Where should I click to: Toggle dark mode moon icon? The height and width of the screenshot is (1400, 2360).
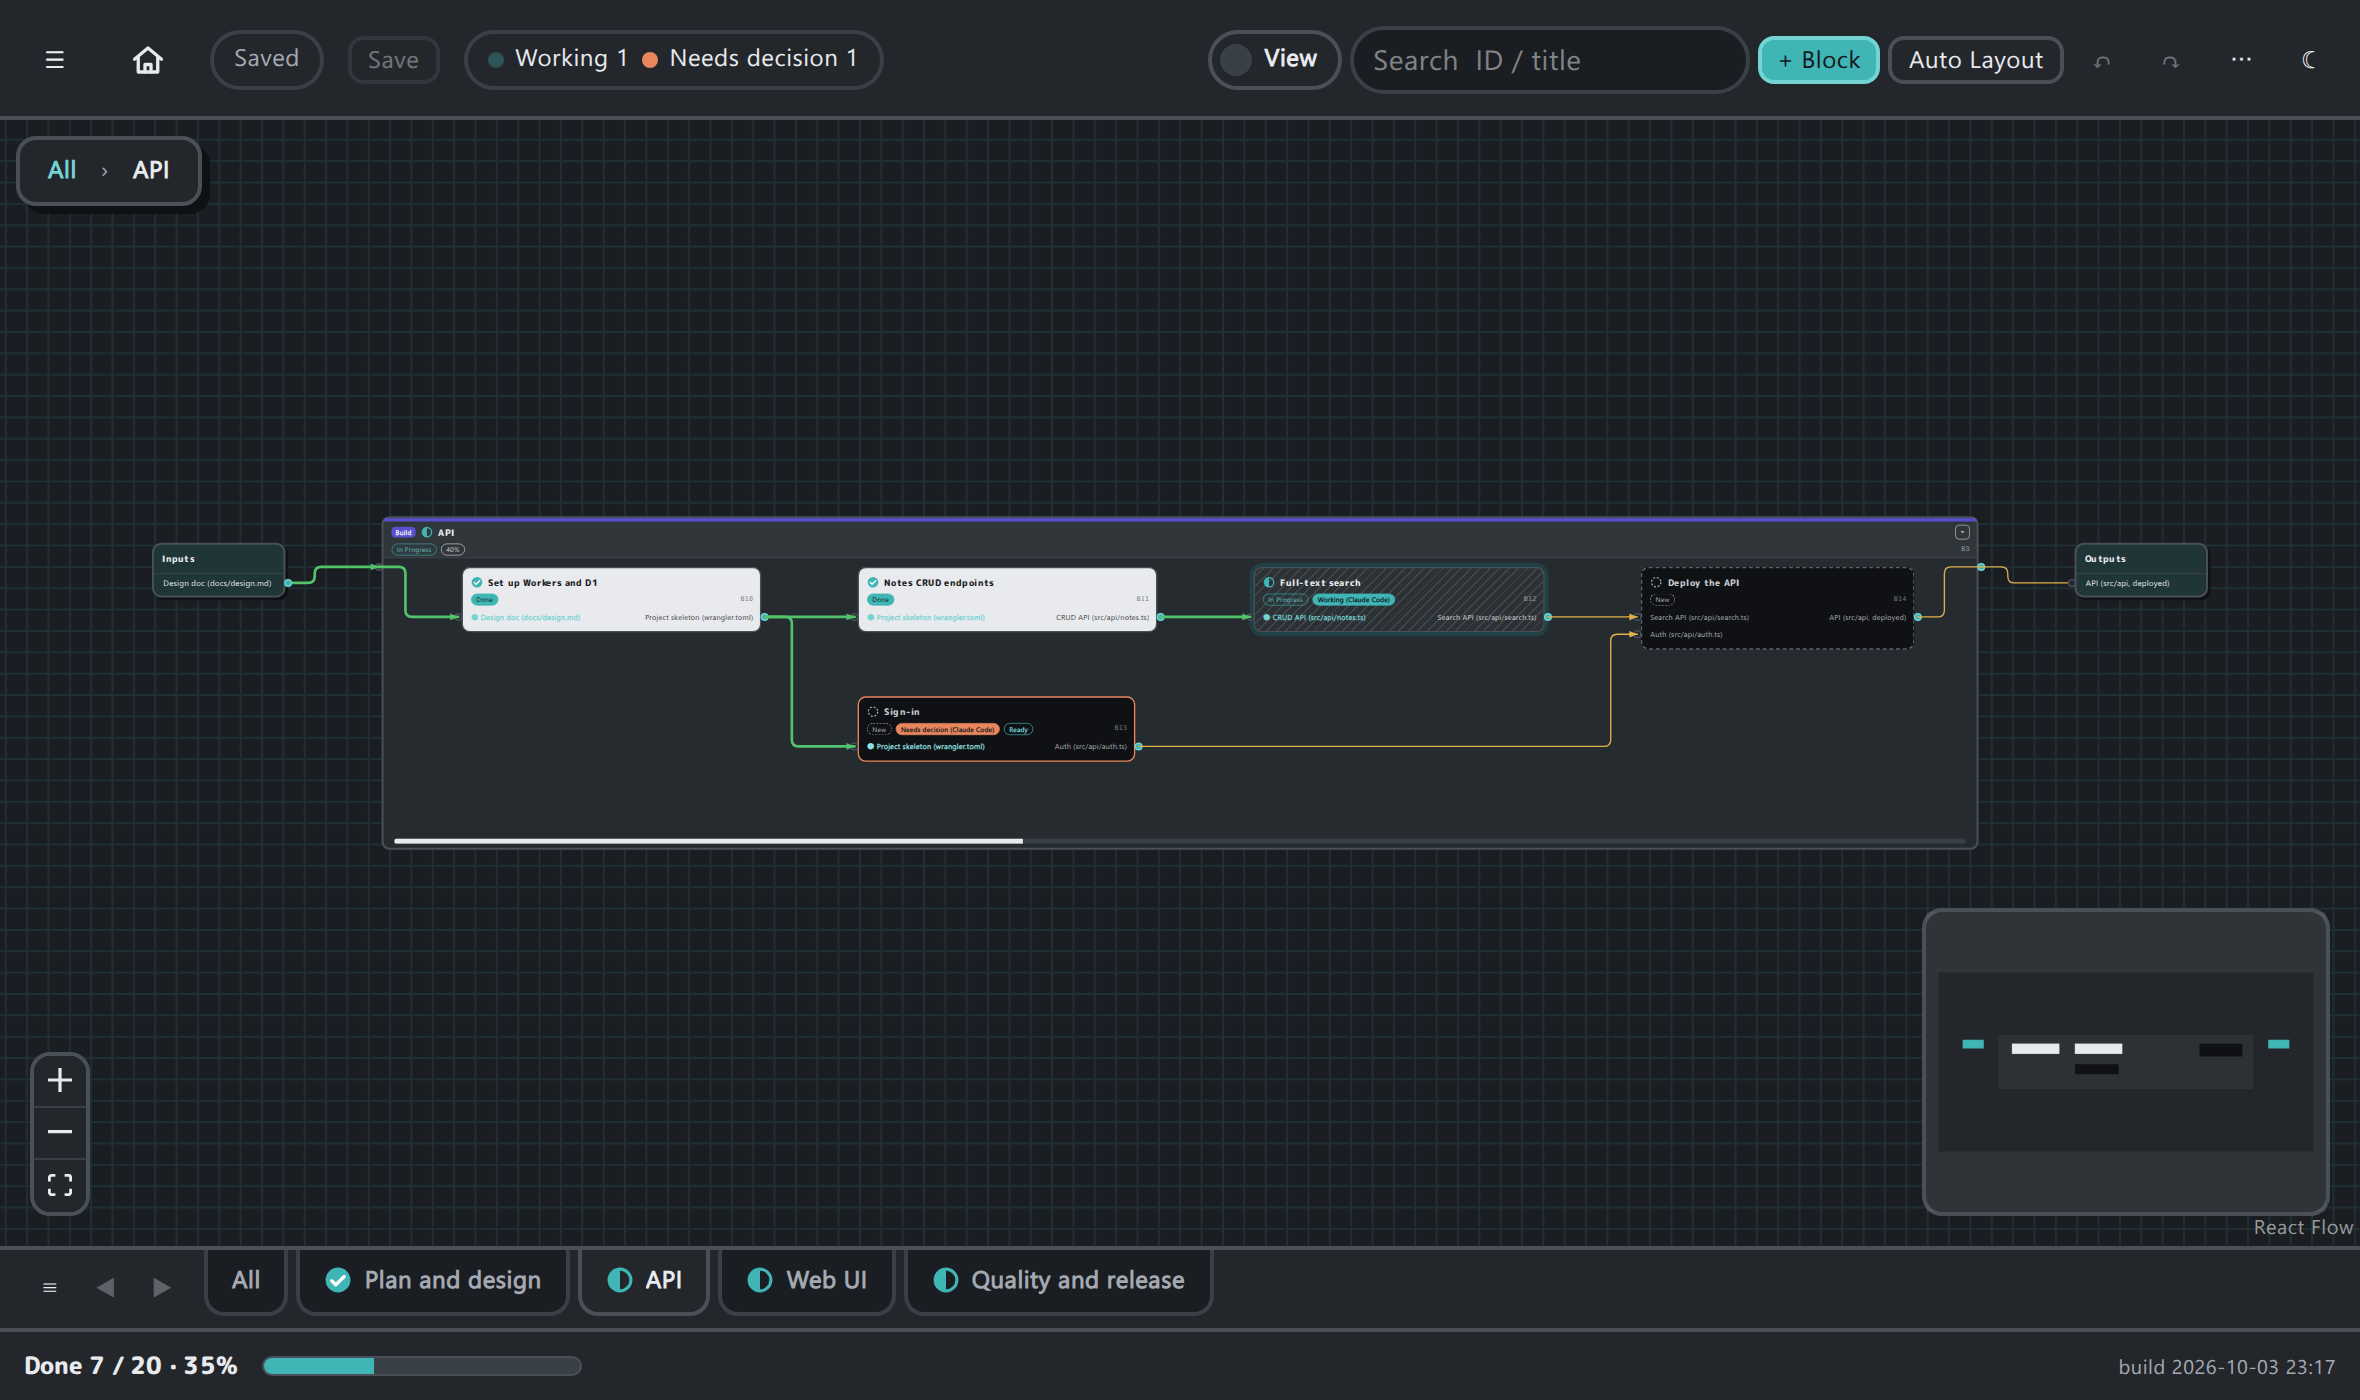pyautogui.click(x=2309, y=60)
